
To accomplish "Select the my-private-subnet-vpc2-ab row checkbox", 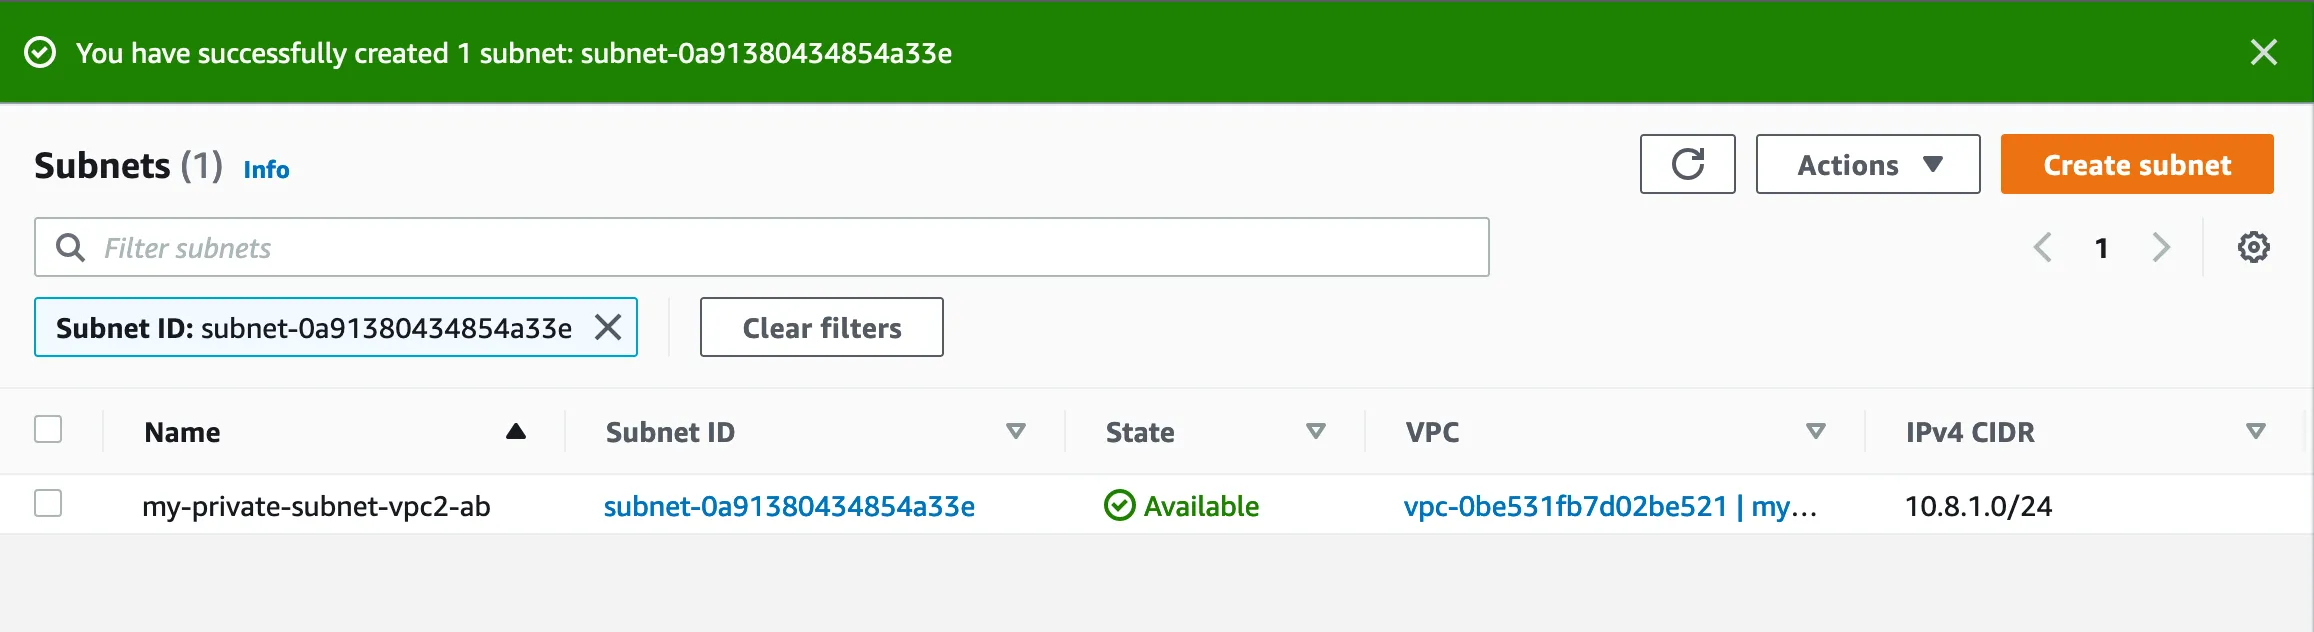I will click(x=48, y=503).
